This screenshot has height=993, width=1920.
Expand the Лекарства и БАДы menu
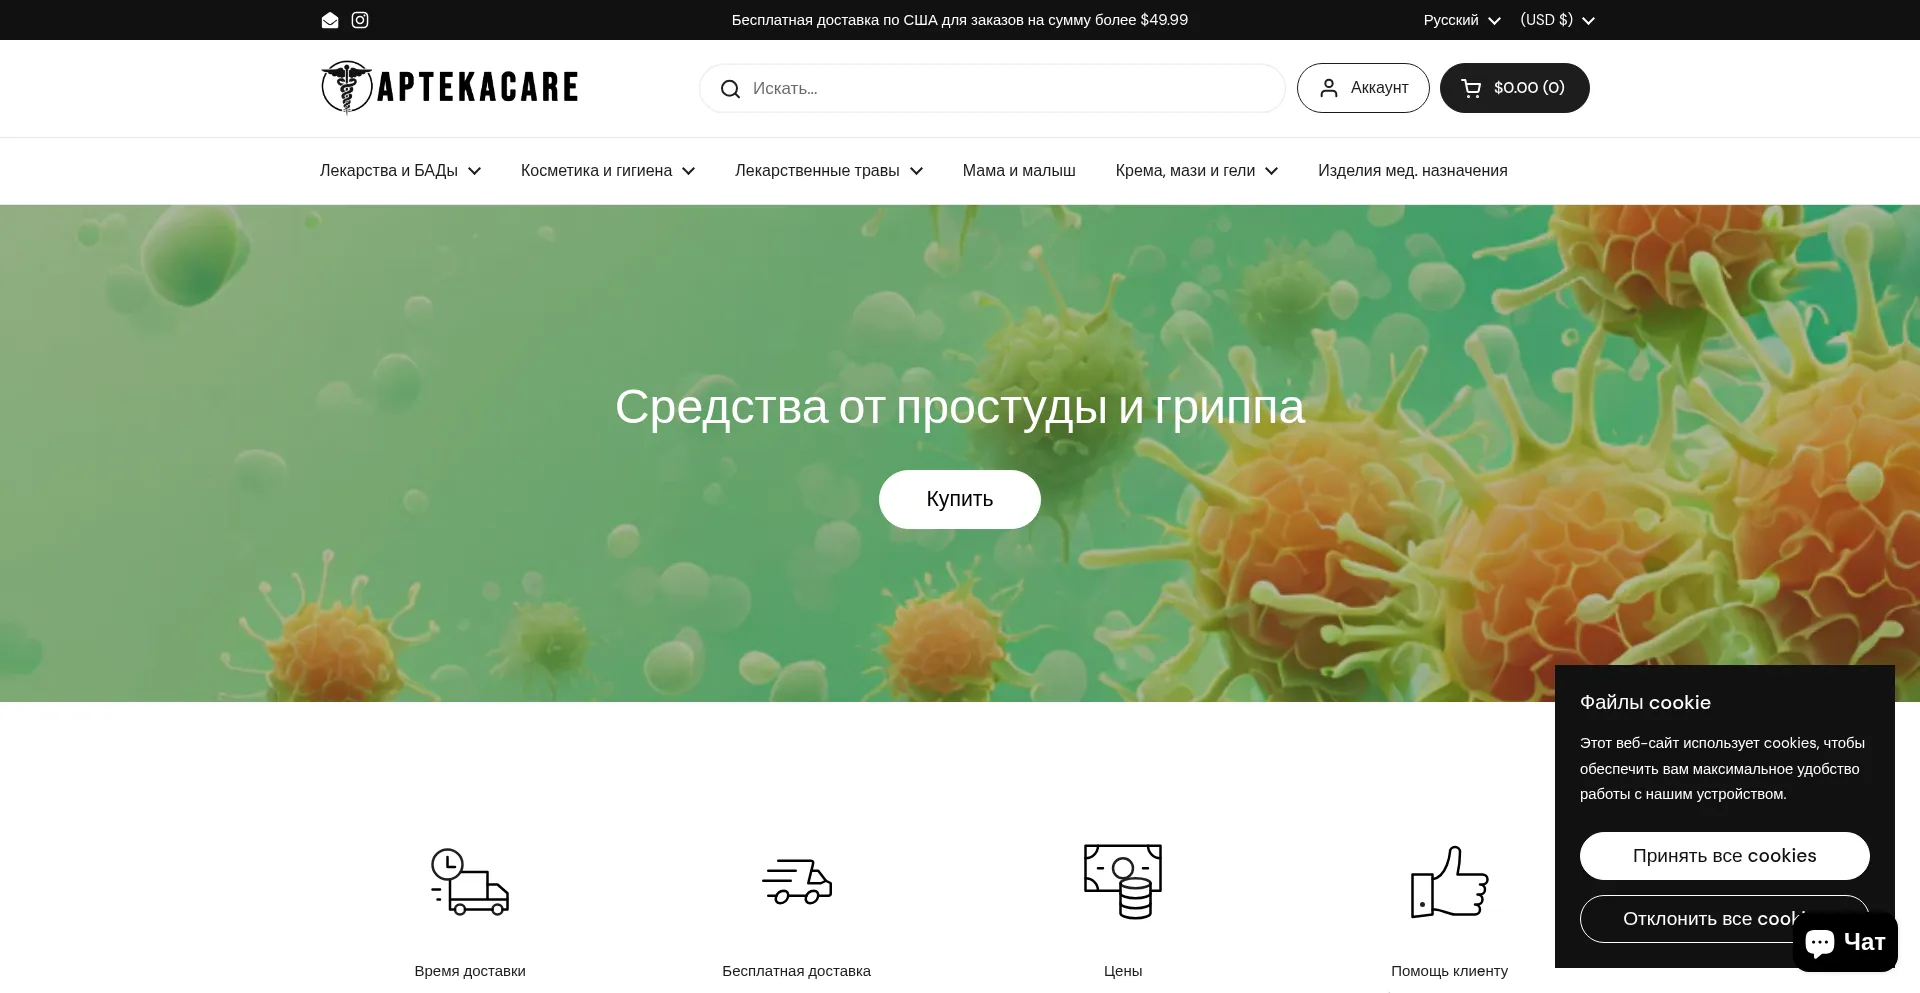pyautogui.click(x=400, y=171)
